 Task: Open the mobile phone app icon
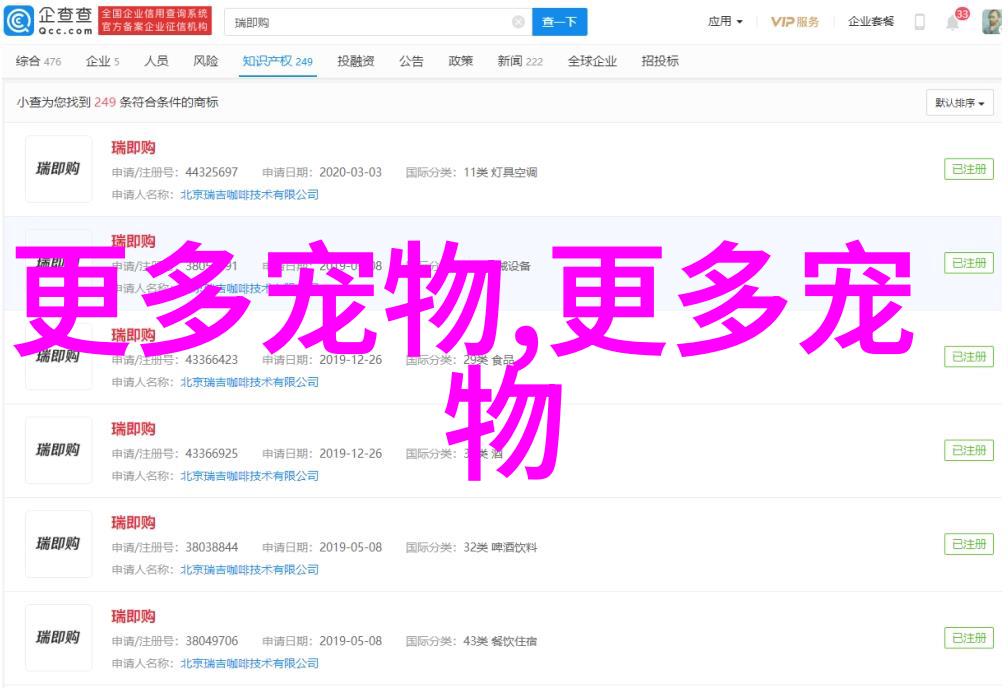pyautogui.click(x=920, y=22)
